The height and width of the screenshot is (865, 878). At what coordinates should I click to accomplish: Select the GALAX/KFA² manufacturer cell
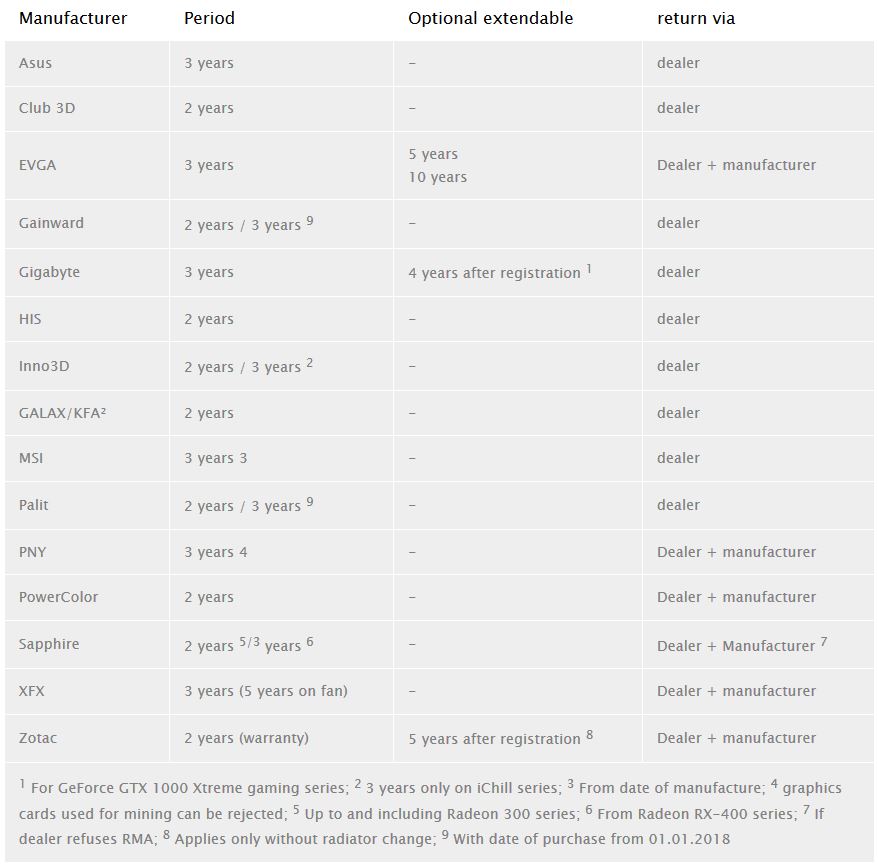point(62,413)
